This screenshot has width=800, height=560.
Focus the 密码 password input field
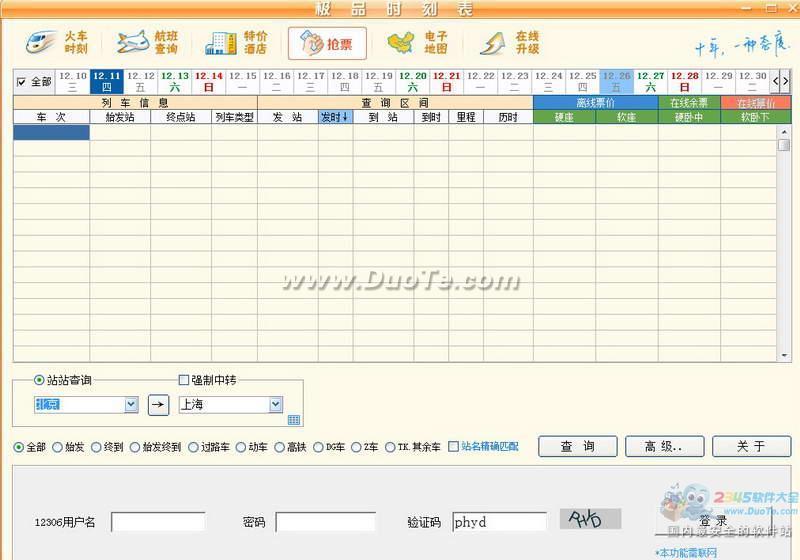[326, 522]
